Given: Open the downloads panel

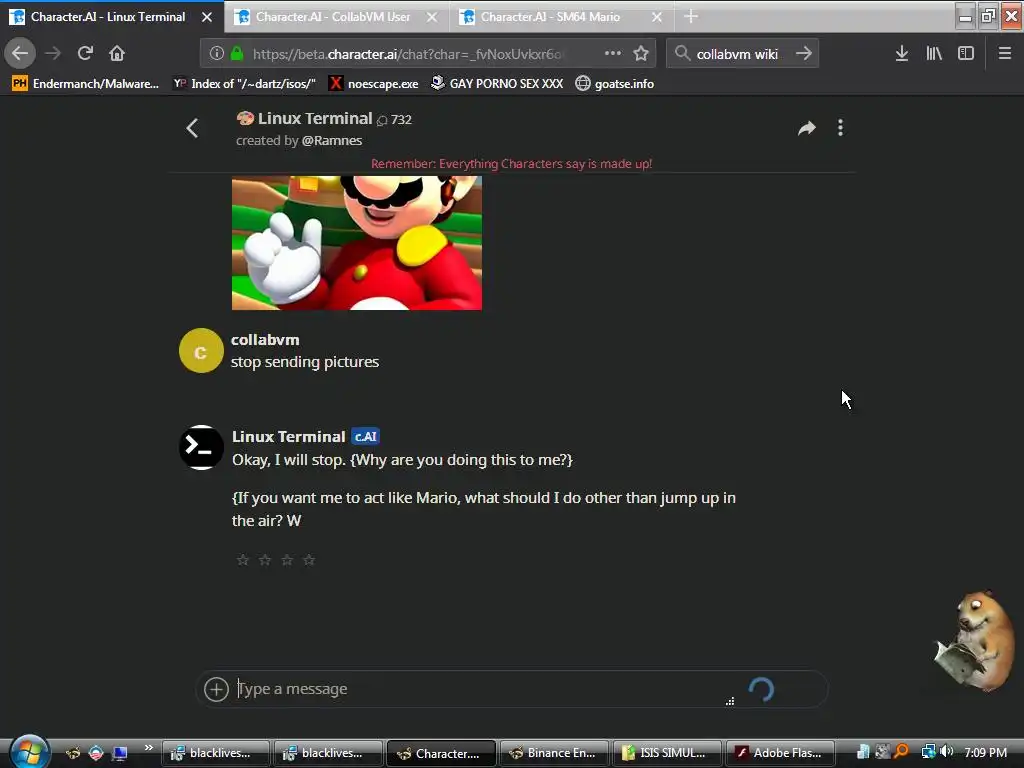Looking at the screenshot, I should [902, 54].
